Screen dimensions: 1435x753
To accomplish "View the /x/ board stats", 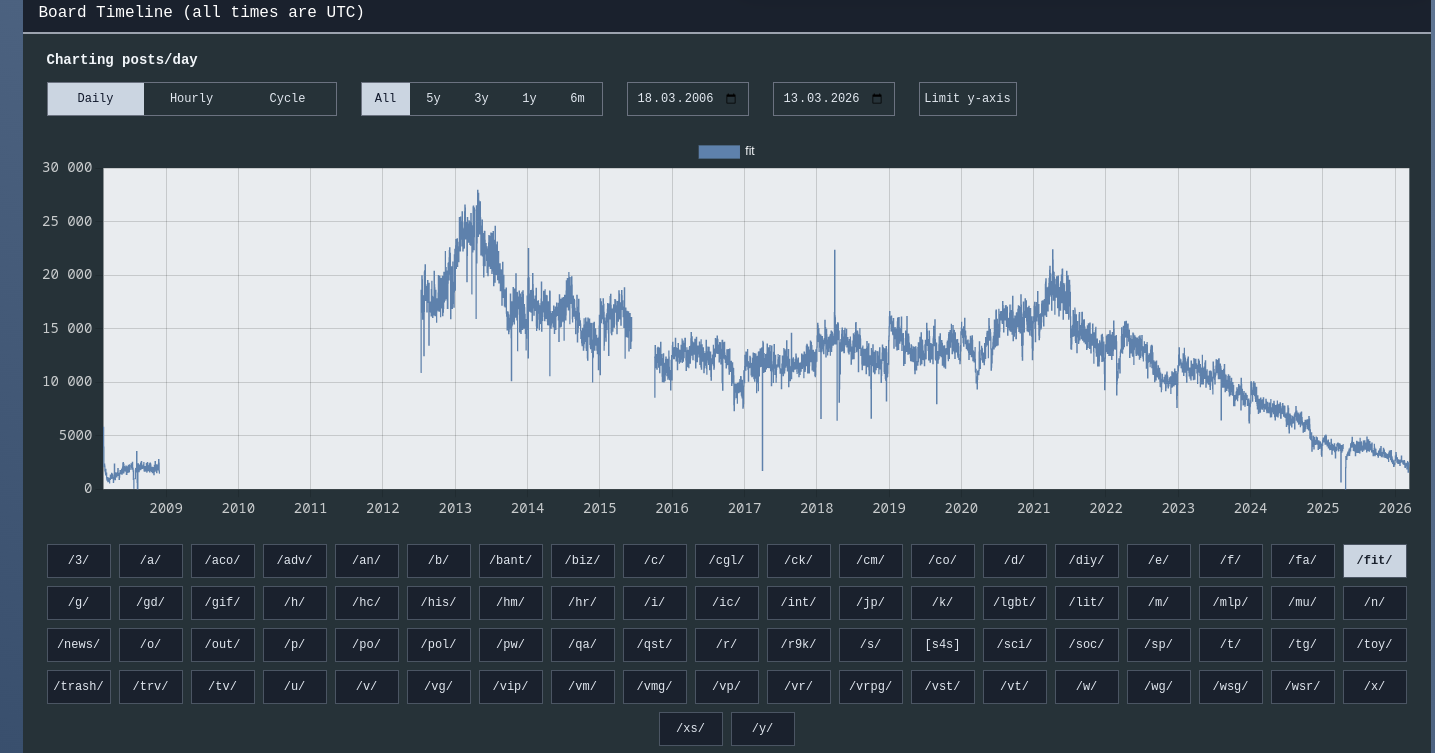I will (1375, 687).
